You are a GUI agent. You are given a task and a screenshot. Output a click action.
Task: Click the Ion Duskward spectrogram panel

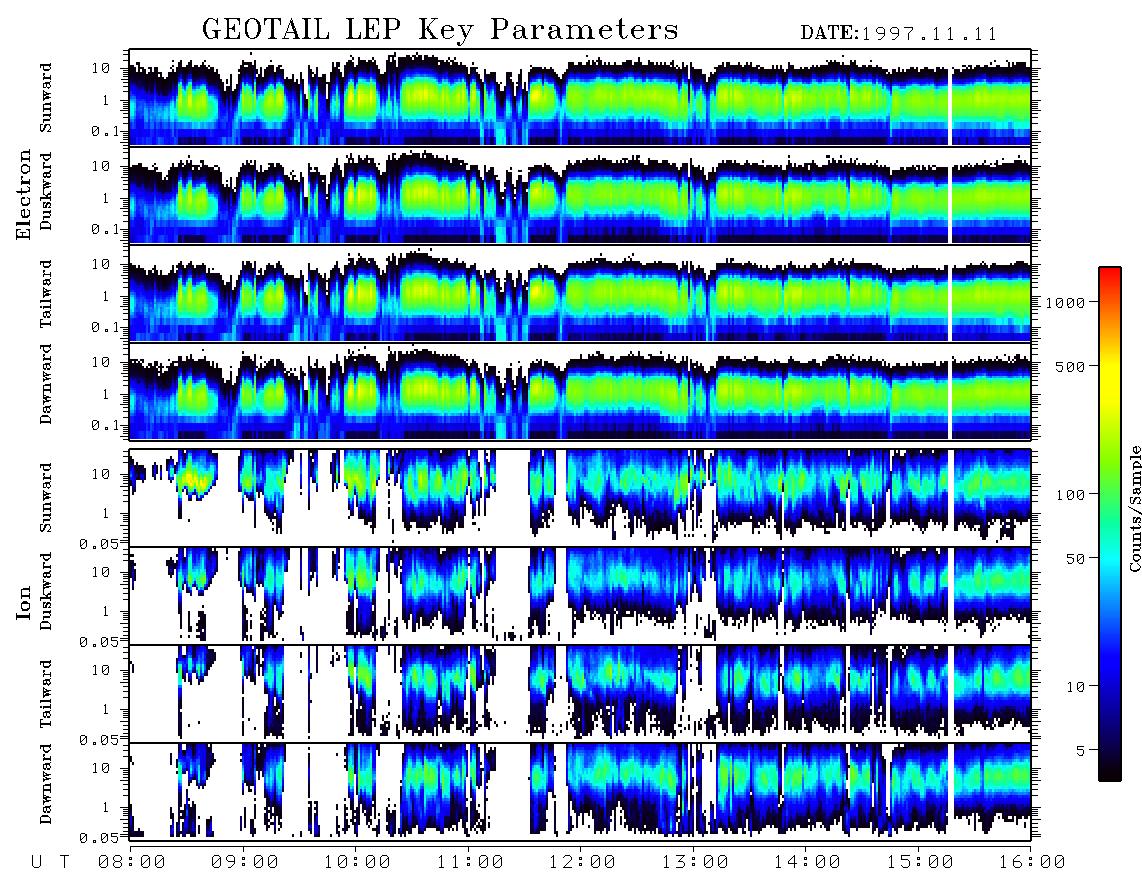pyautogui.click(x=580, y=596)
